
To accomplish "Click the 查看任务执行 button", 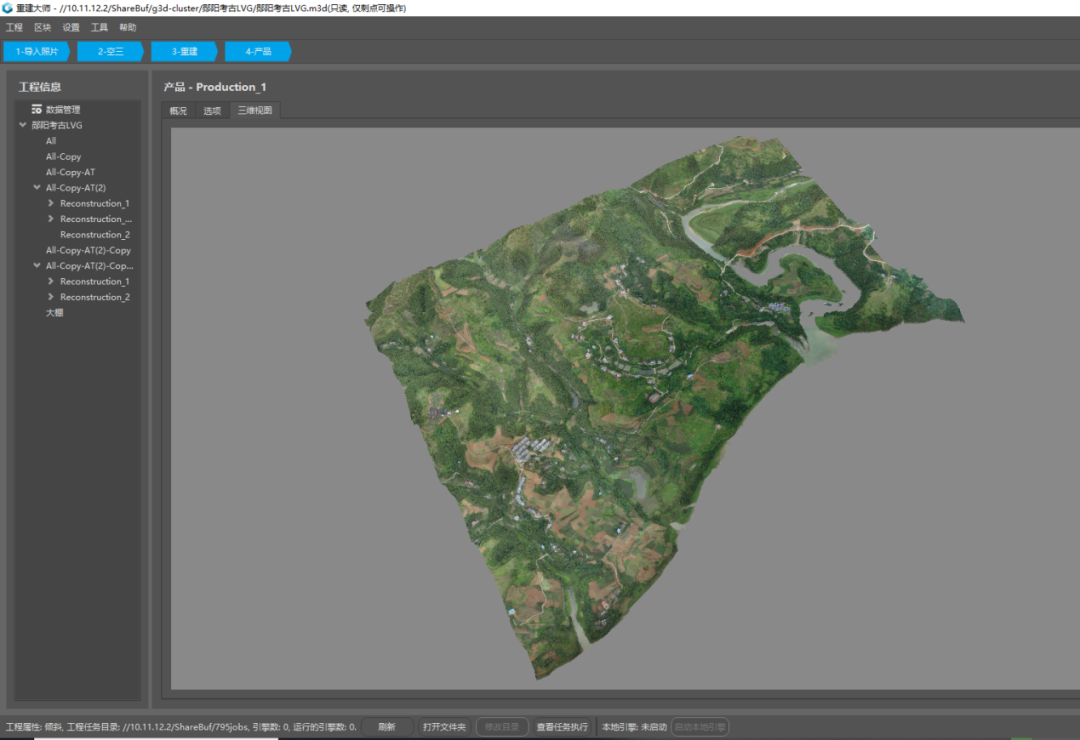I will 562,727.
